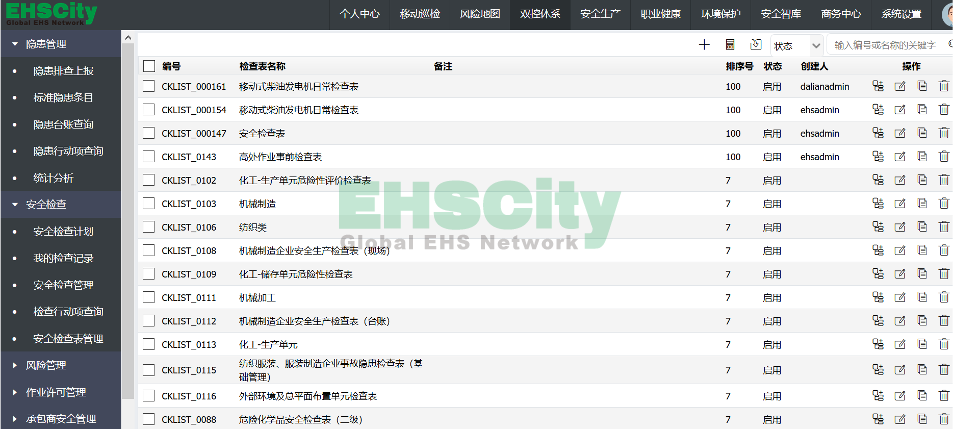954x429 pixels.
Task: Edit the CKLIST_0111 机械加工 row
Action: coord(900,297)
